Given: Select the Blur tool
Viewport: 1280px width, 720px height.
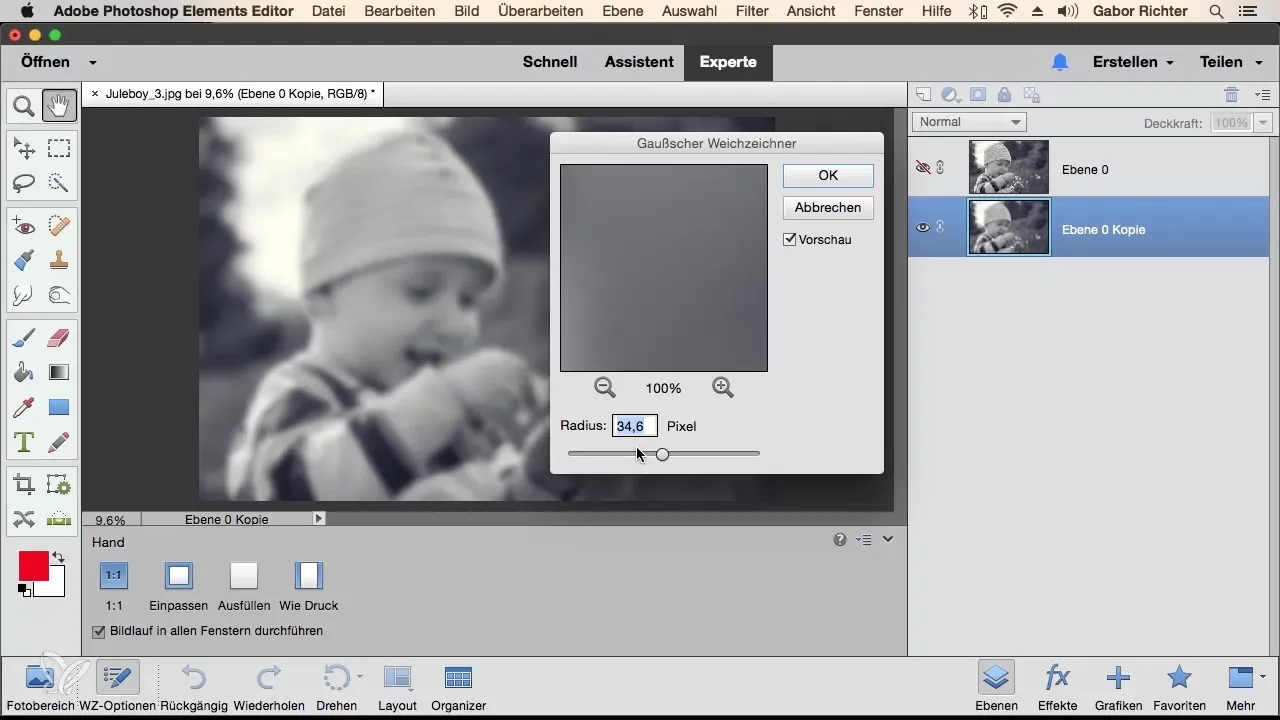Looking at the screenshot, I should pyautogui.click(x=24, y=295).
